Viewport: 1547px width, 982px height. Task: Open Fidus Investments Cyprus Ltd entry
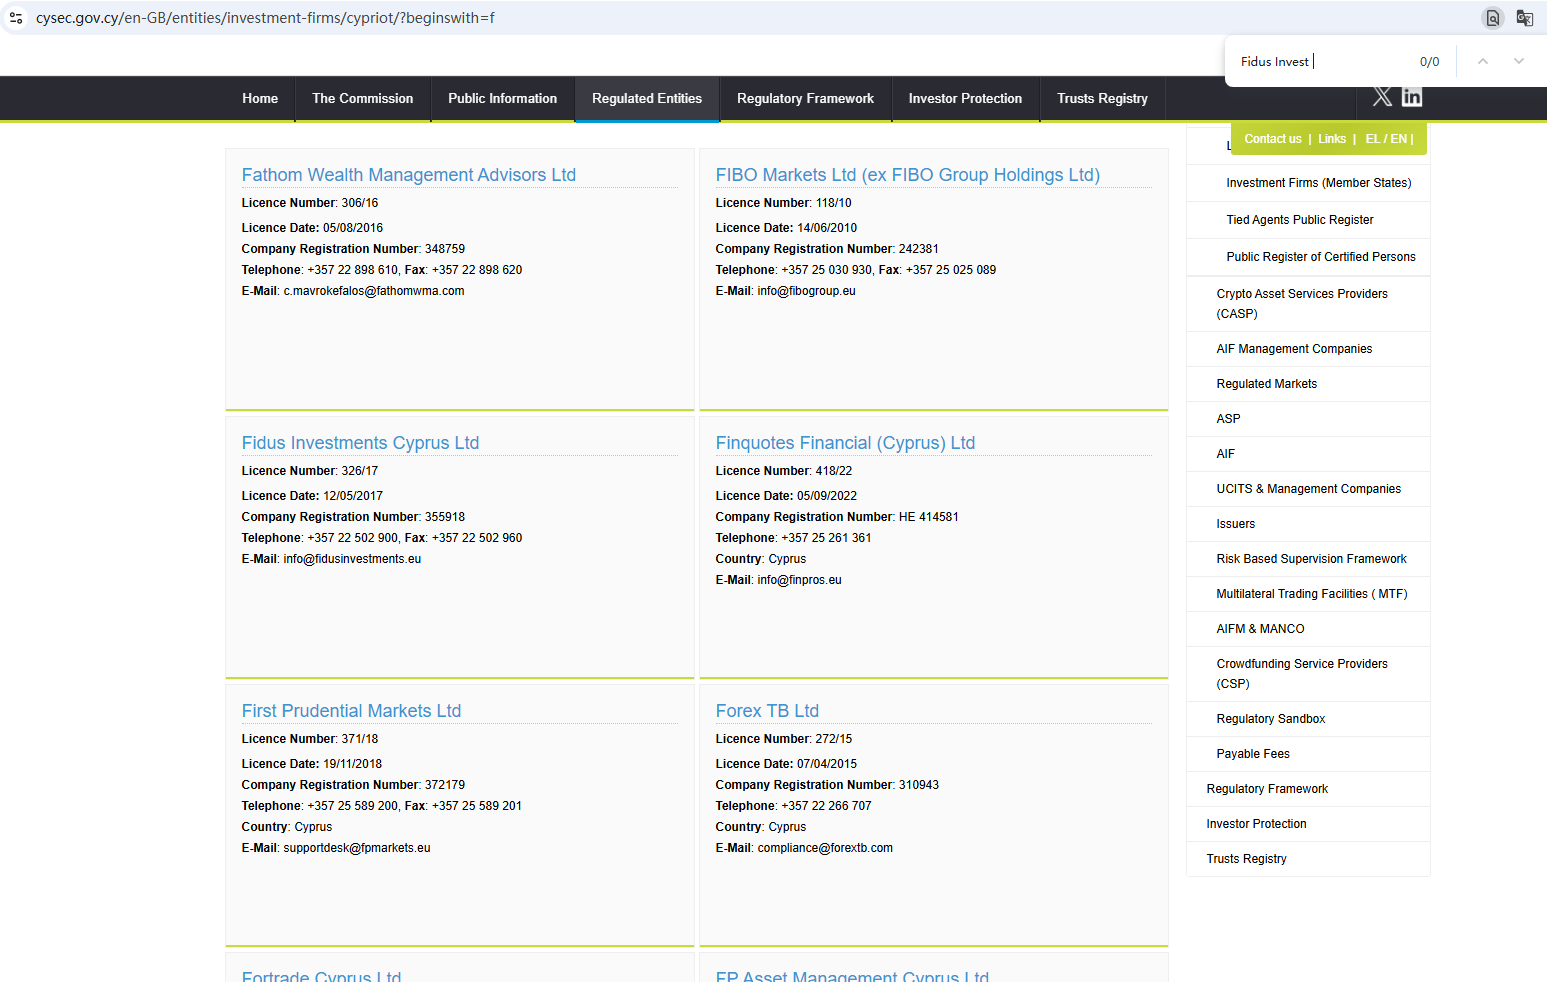coord(360,443)
